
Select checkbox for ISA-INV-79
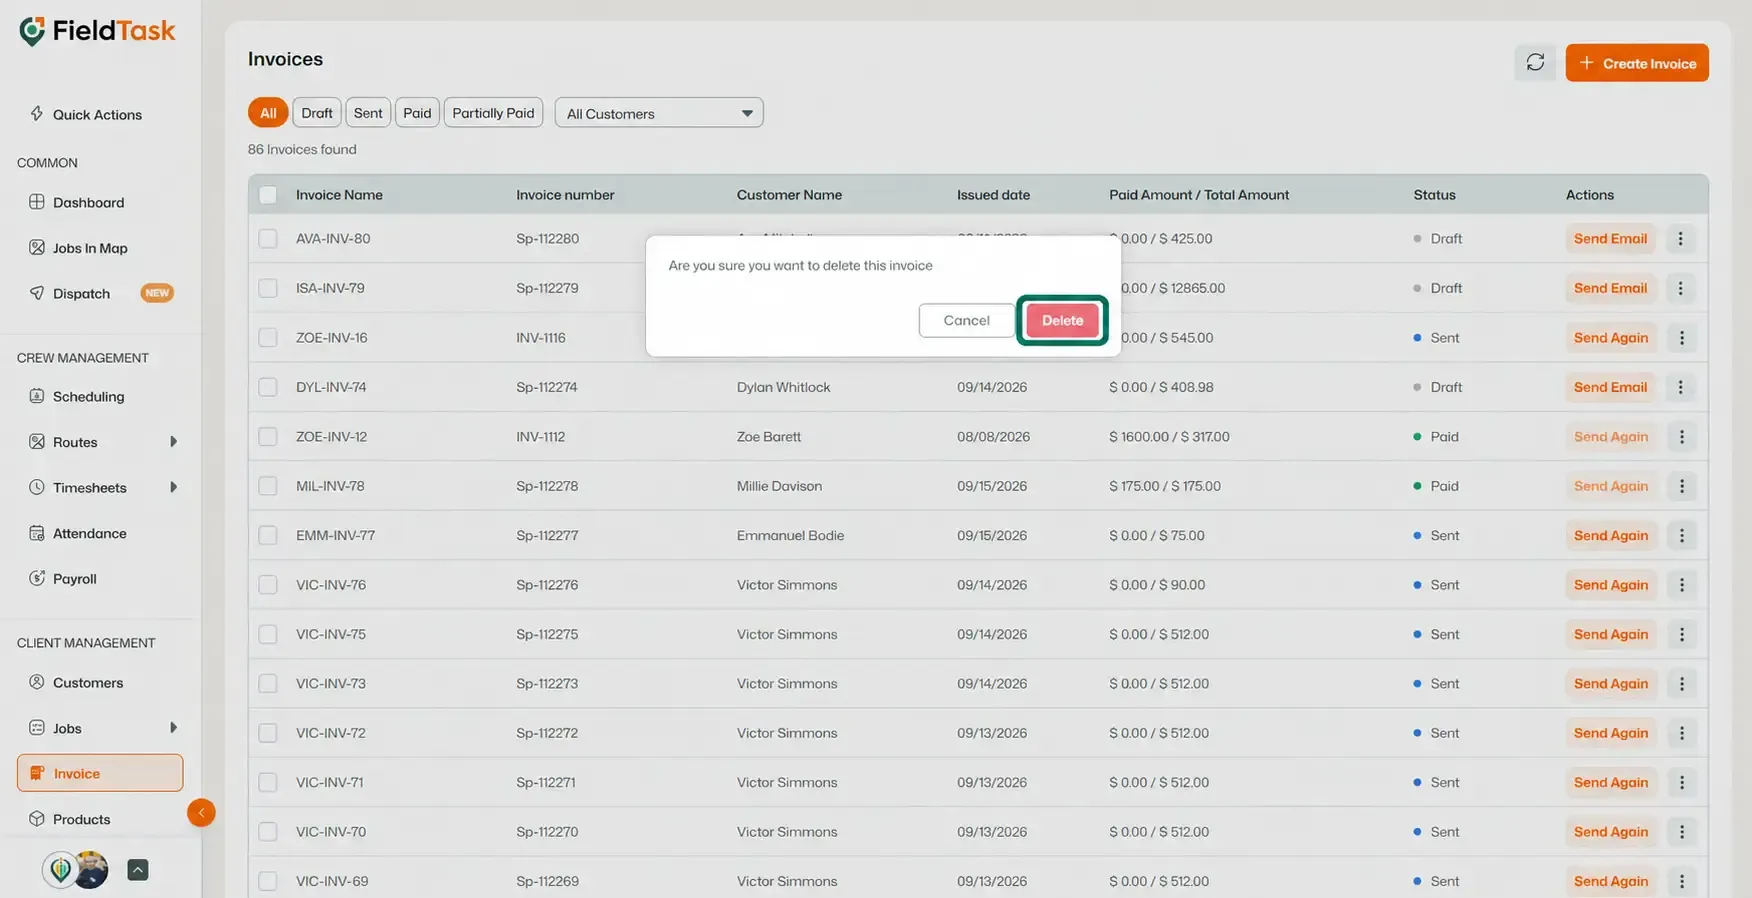click(268, 288)
